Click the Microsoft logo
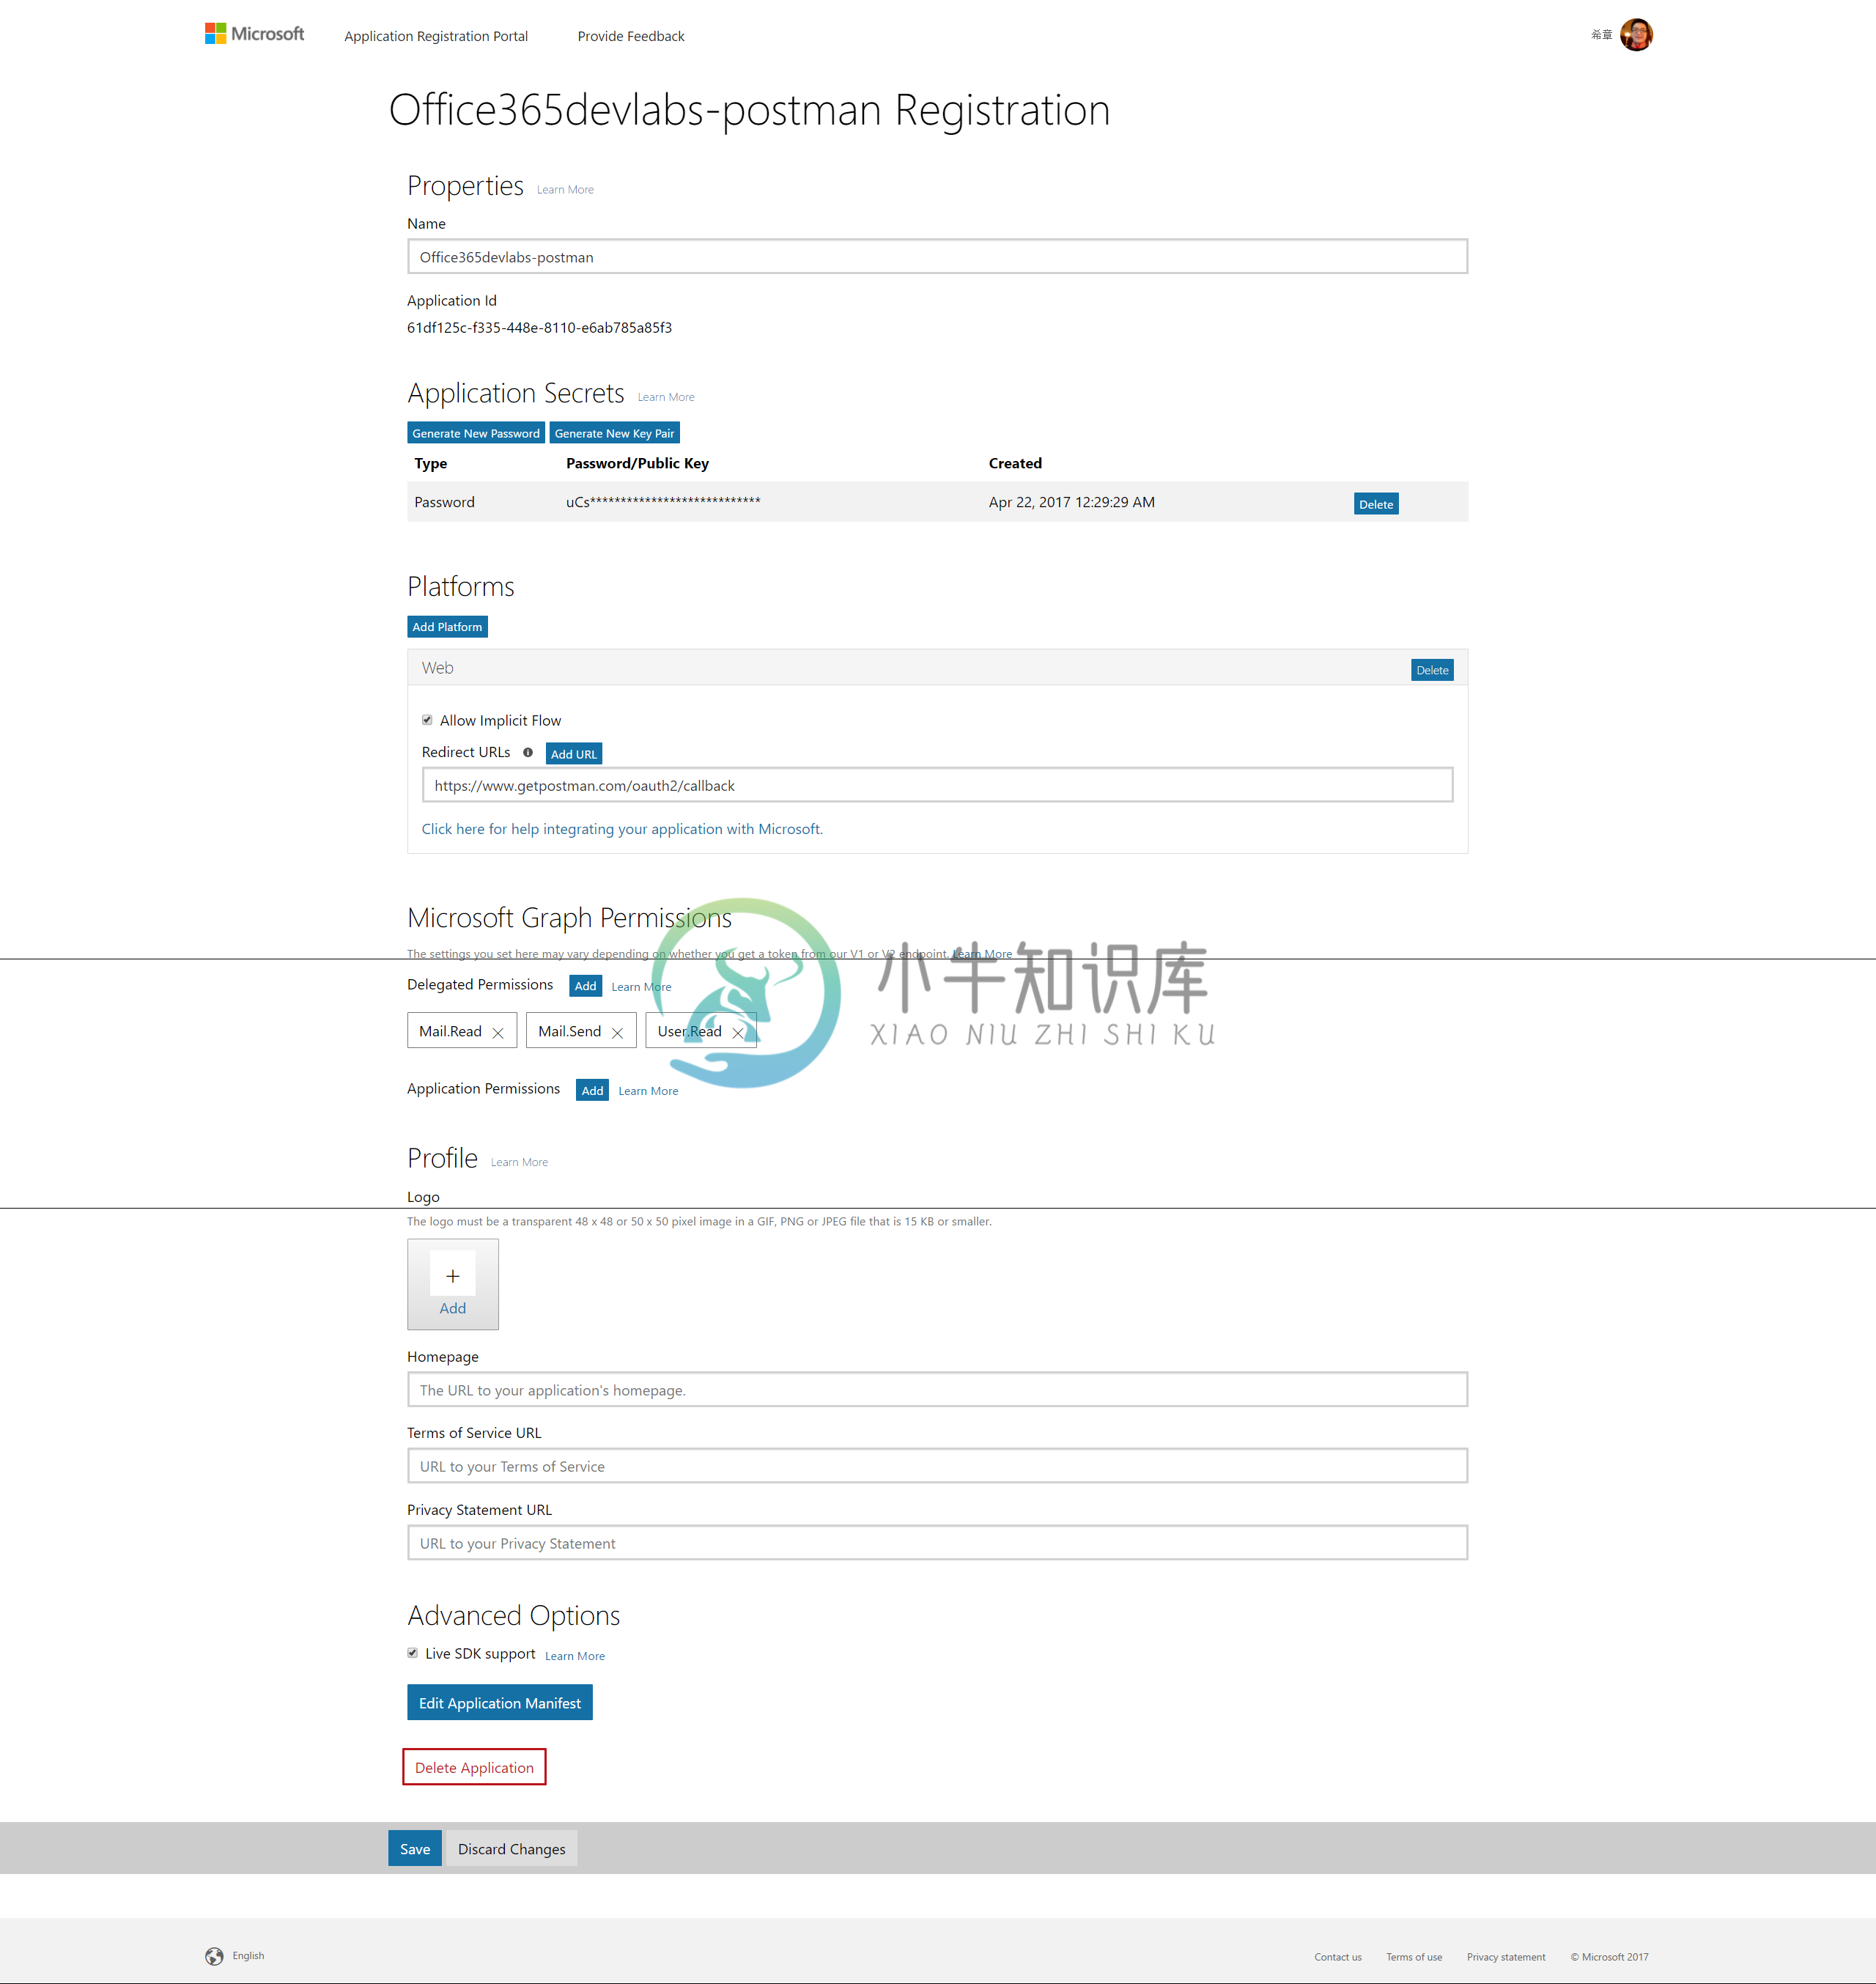 coord(254,34)
